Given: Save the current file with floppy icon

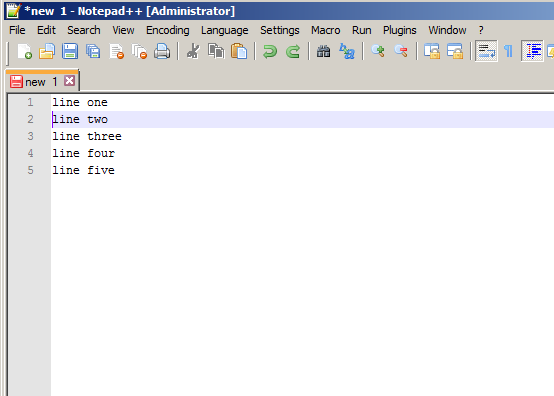Looking at the screenshot, I should point(70,52).
